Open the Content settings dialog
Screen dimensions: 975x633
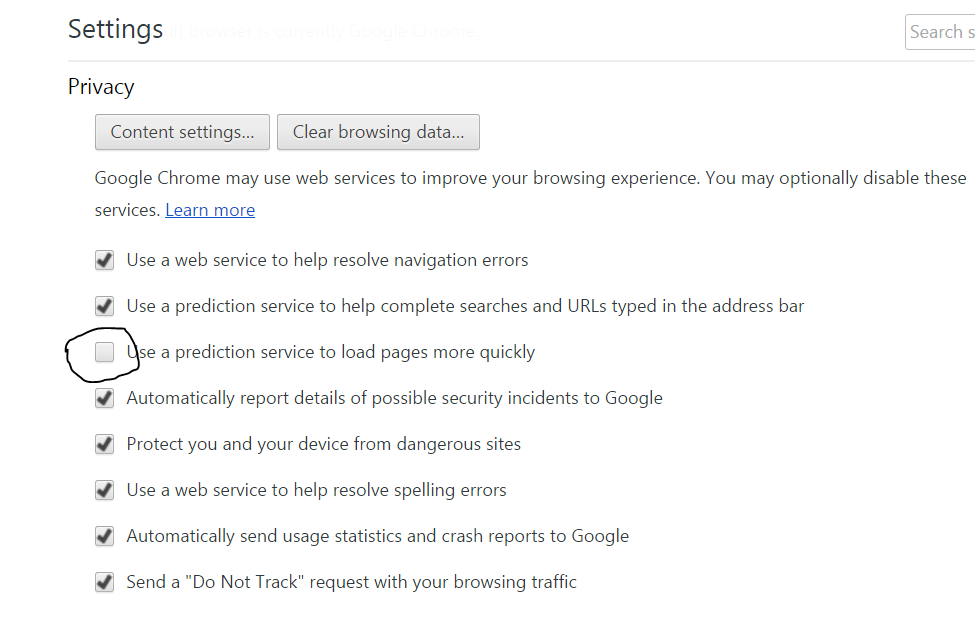point(182,132)
